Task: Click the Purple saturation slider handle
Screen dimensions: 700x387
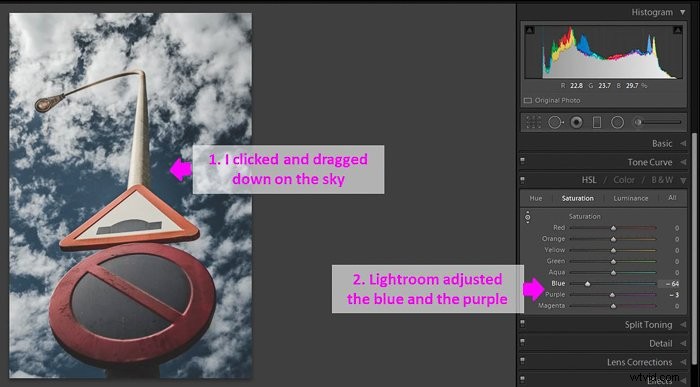Action: [x=612, y=295]
